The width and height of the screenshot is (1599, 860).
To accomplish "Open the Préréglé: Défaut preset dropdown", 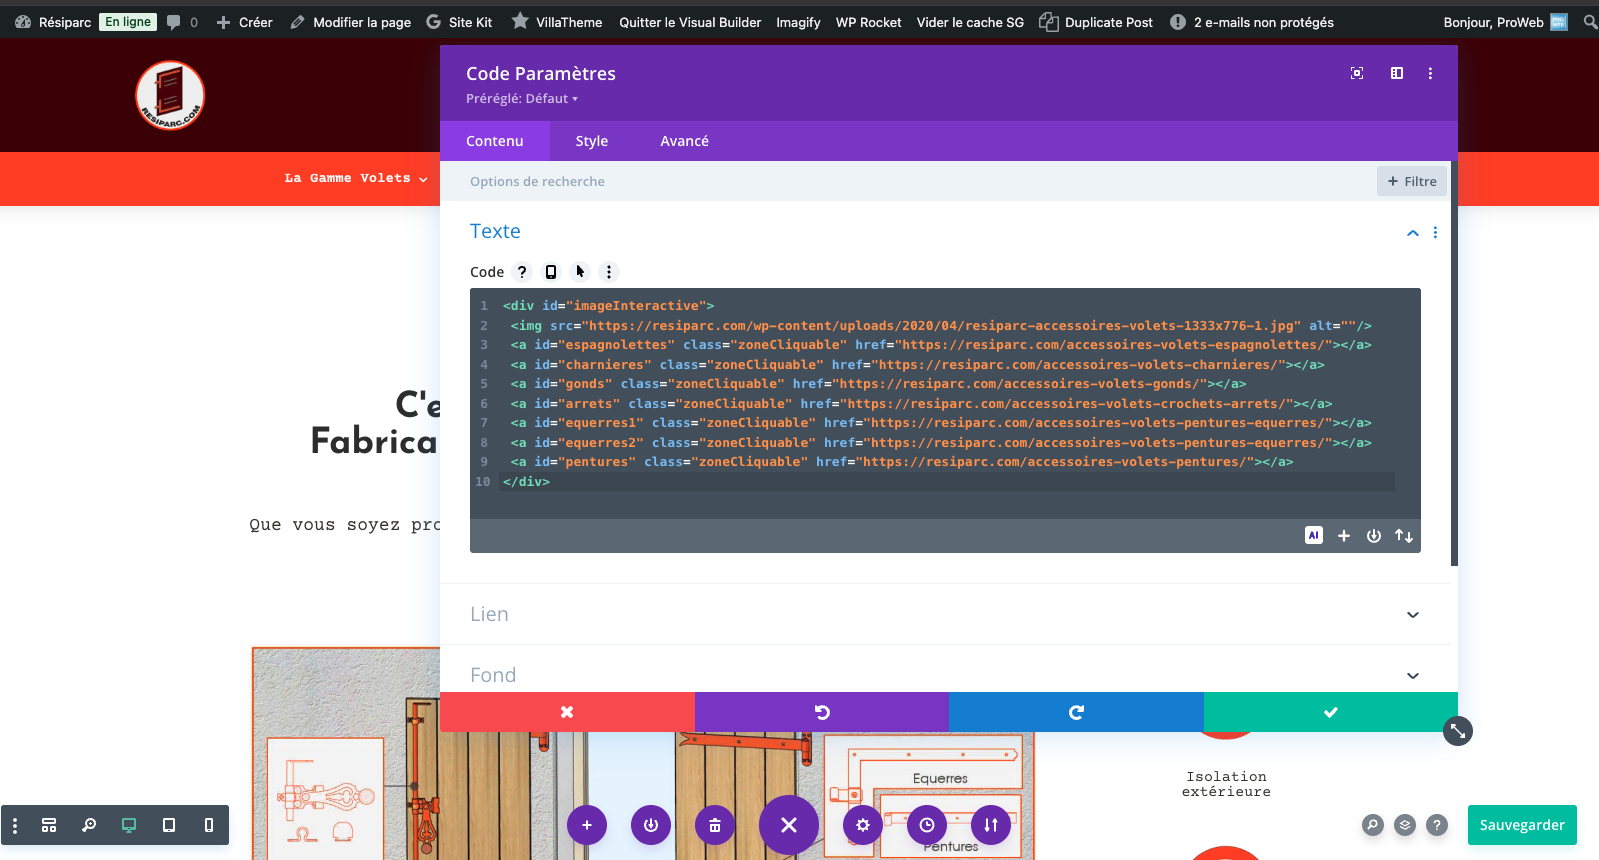I will point(522,99).
